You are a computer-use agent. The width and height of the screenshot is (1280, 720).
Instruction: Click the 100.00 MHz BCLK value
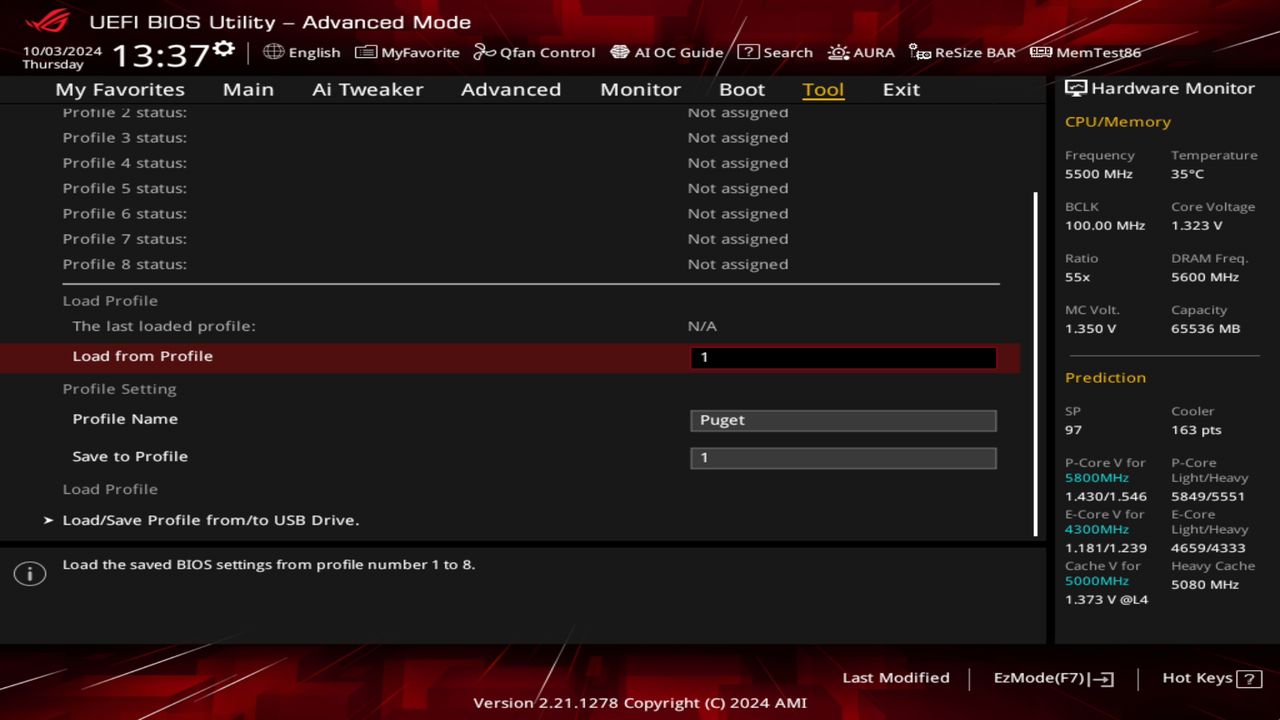click(1105, 226)
